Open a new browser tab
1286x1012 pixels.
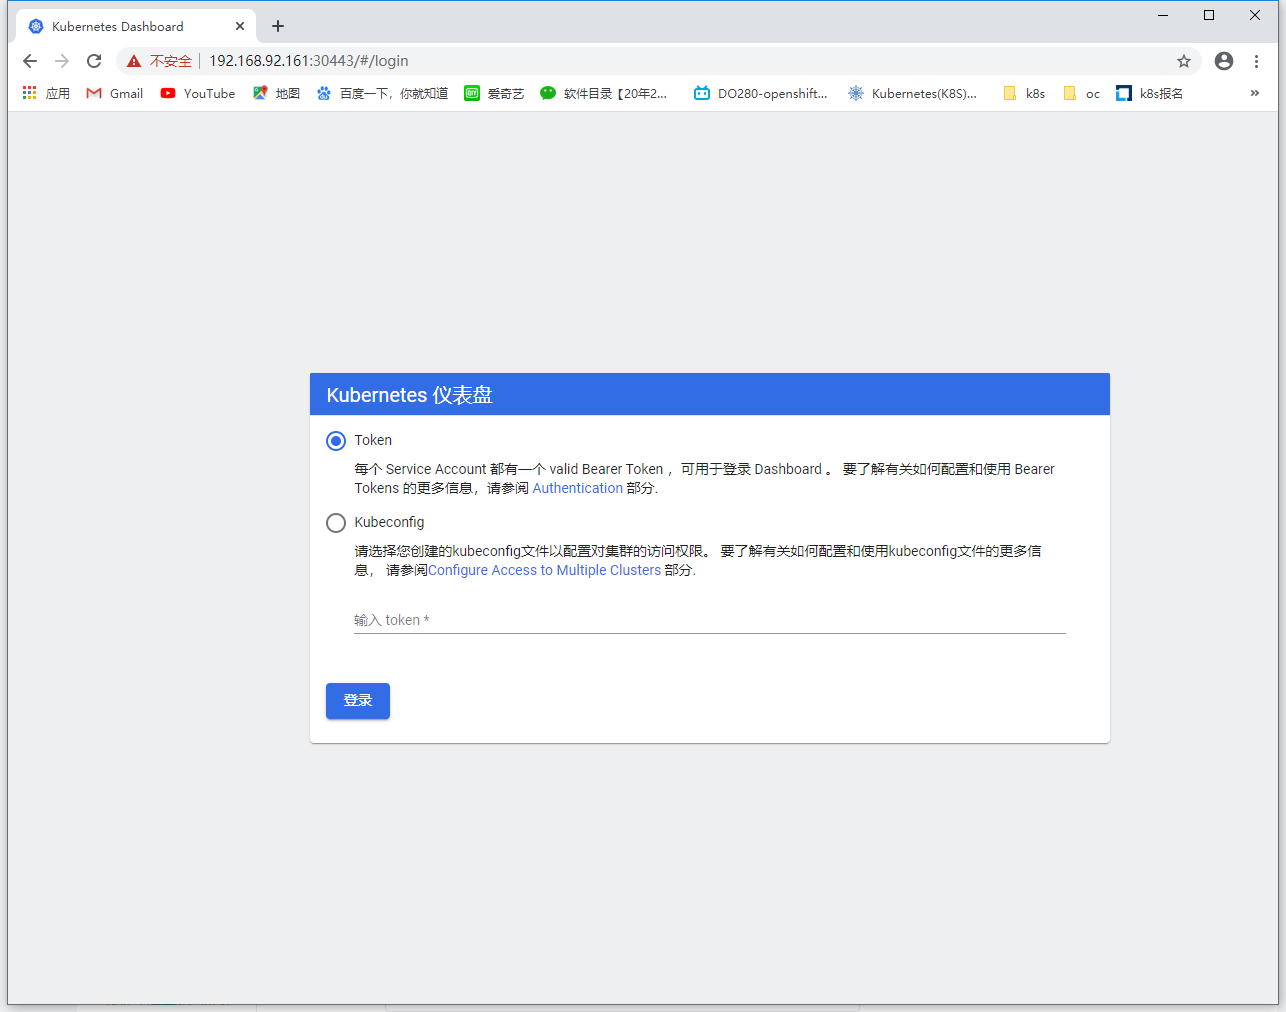[x=278, y=26]
